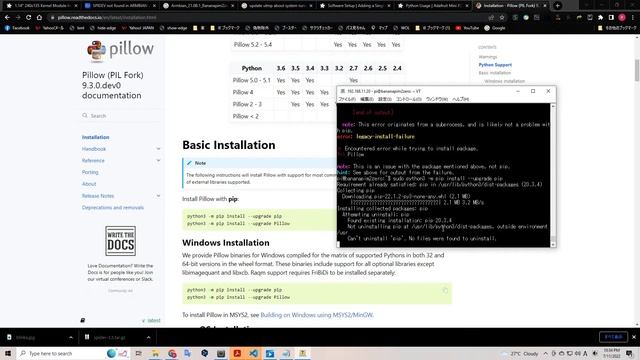Switch to the Python Usage Adafruit tab

coord(433,6)
